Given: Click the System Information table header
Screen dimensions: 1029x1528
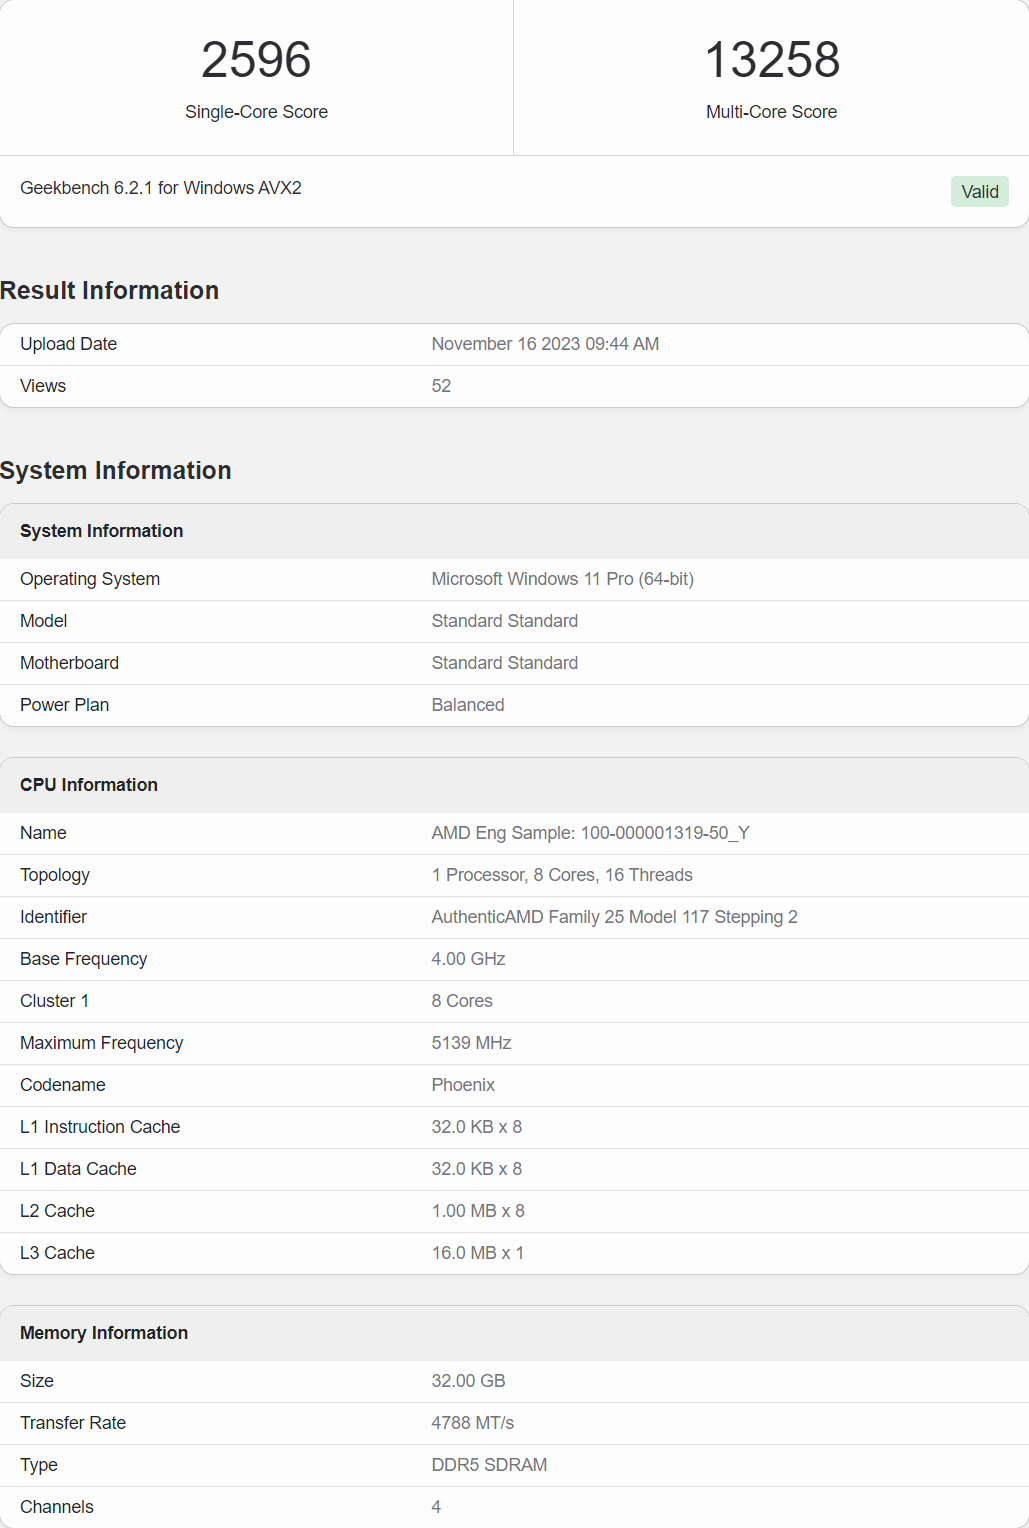Looking at the screenshot, I should (x=102, y=531).
